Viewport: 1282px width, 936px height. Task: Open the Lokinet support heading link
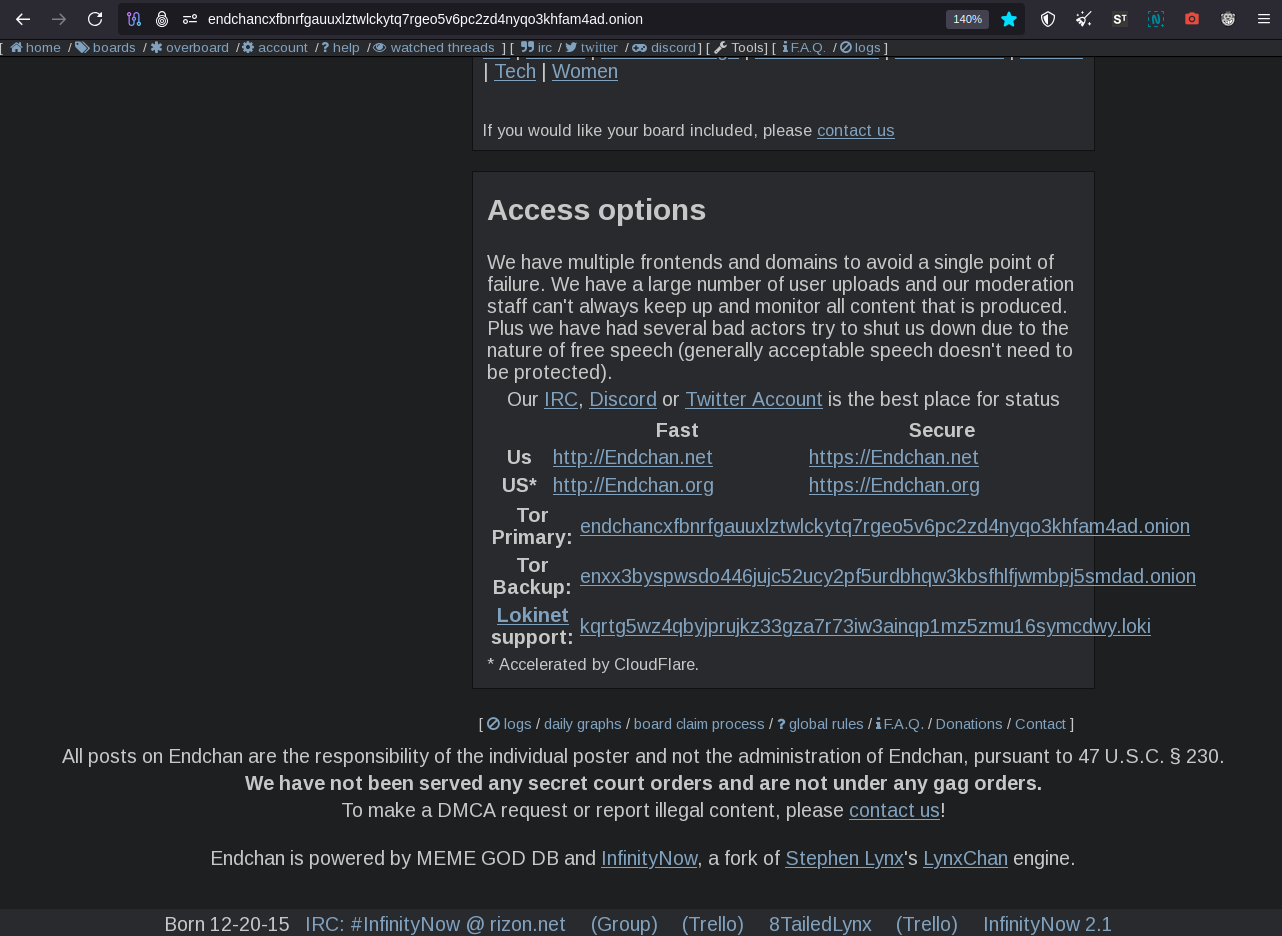click(x=532, y=615)
